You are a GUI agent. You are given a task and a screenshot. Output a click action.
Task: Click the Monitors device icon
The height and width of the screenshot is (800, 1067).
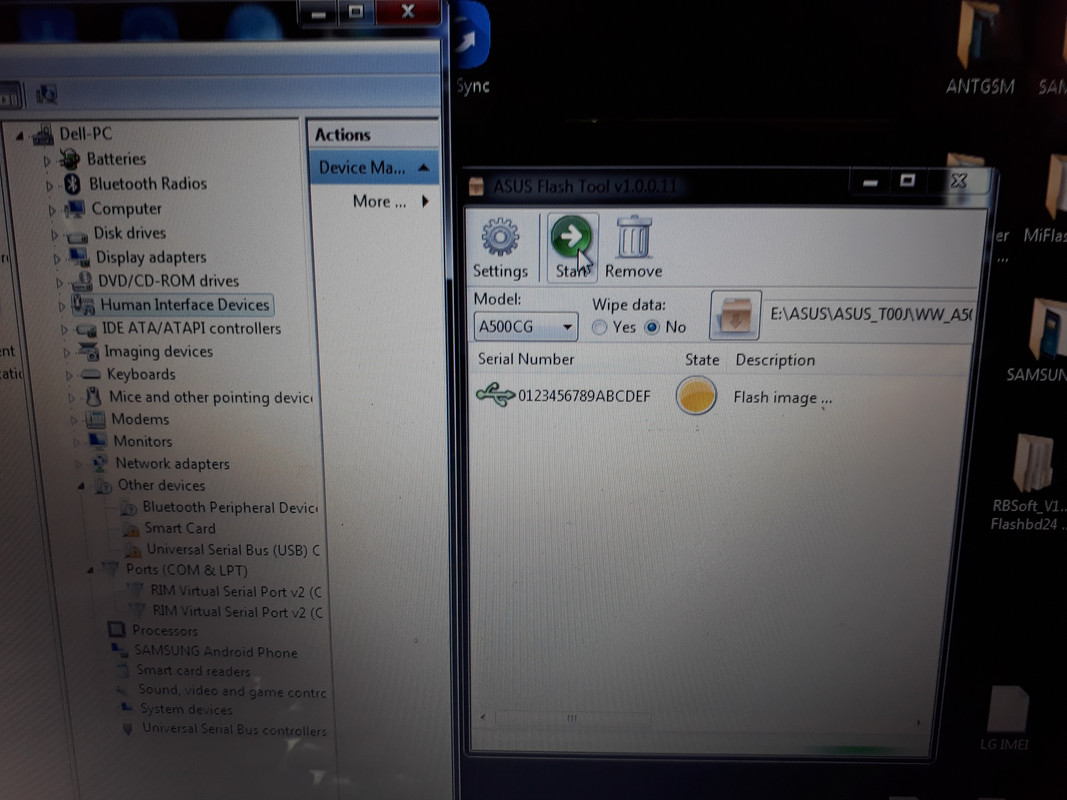tap(97, 441)
